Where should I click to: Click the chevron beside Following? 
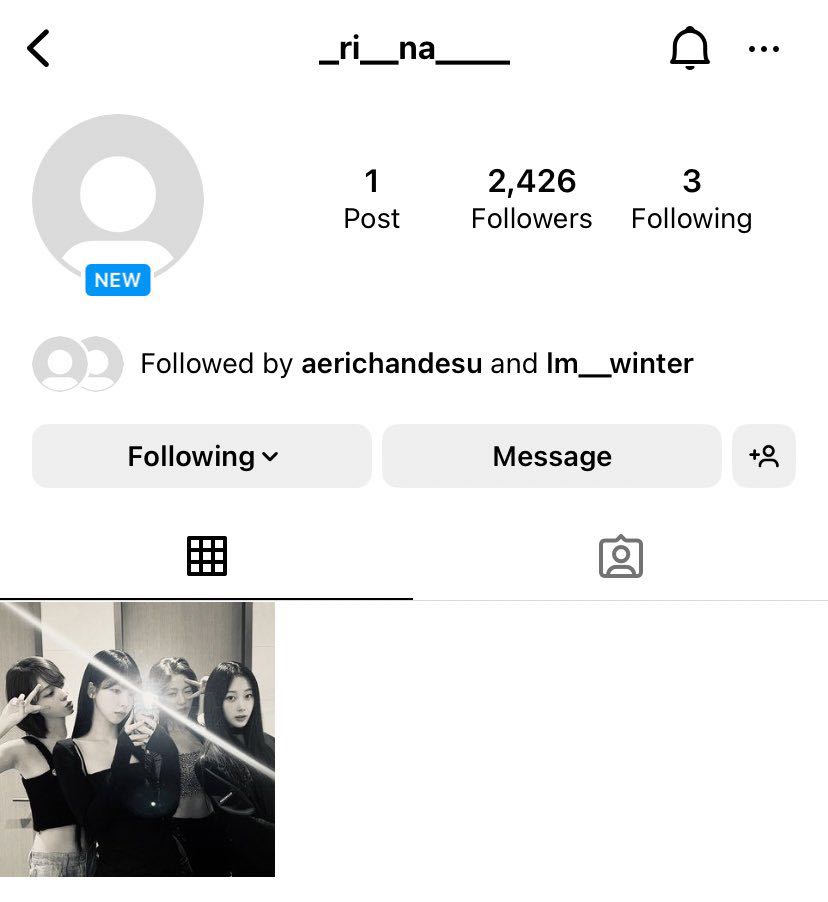270,457
